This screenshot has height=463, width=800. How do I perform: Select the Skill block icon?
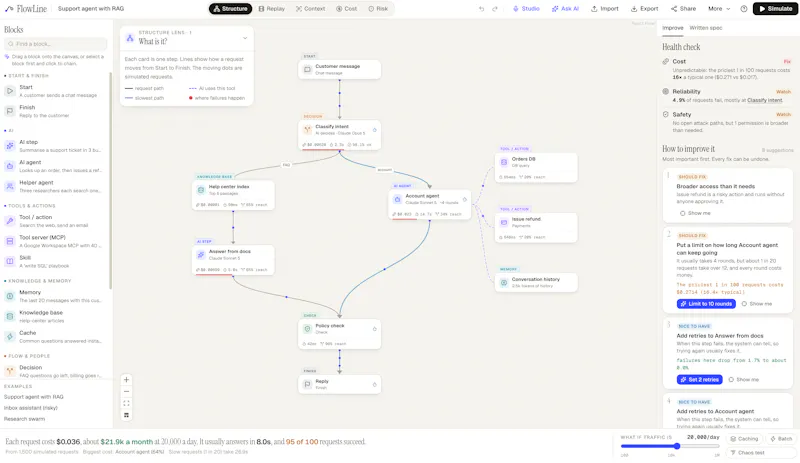pyautogui.click(x=10, y=261)
